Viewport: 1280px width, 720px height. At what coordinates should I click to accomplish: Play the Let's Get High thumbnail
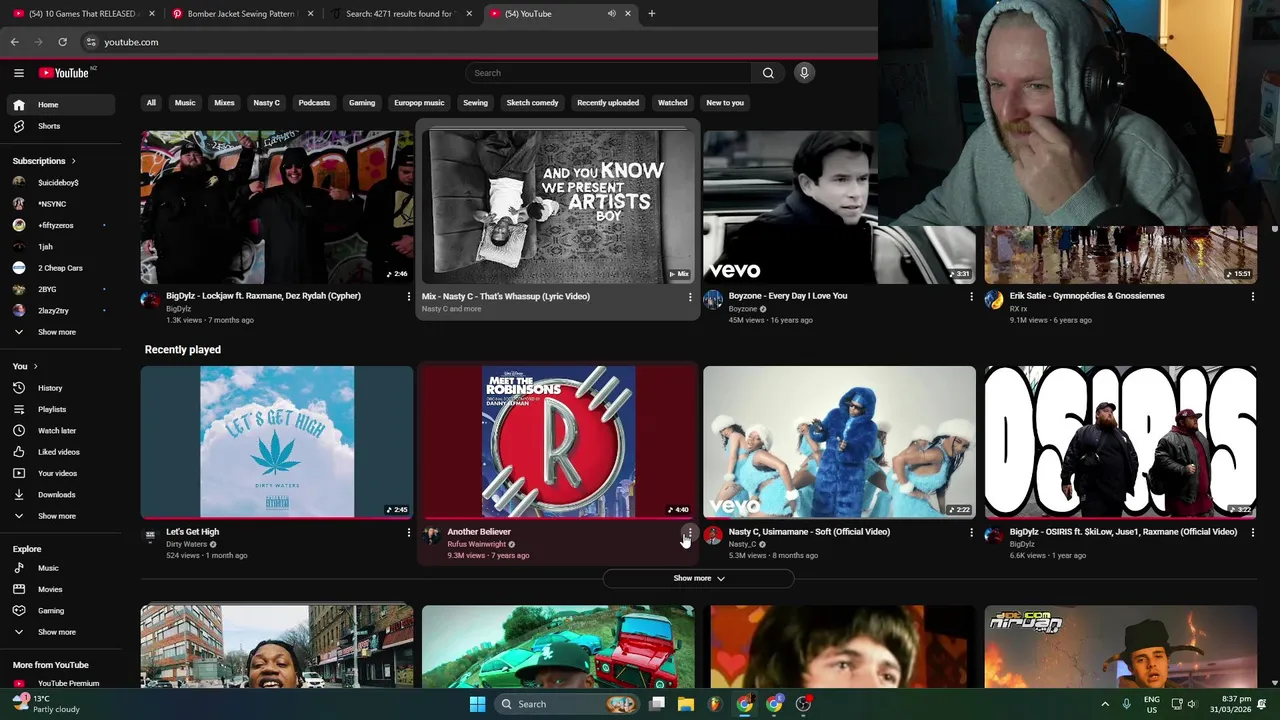(277, 442)
